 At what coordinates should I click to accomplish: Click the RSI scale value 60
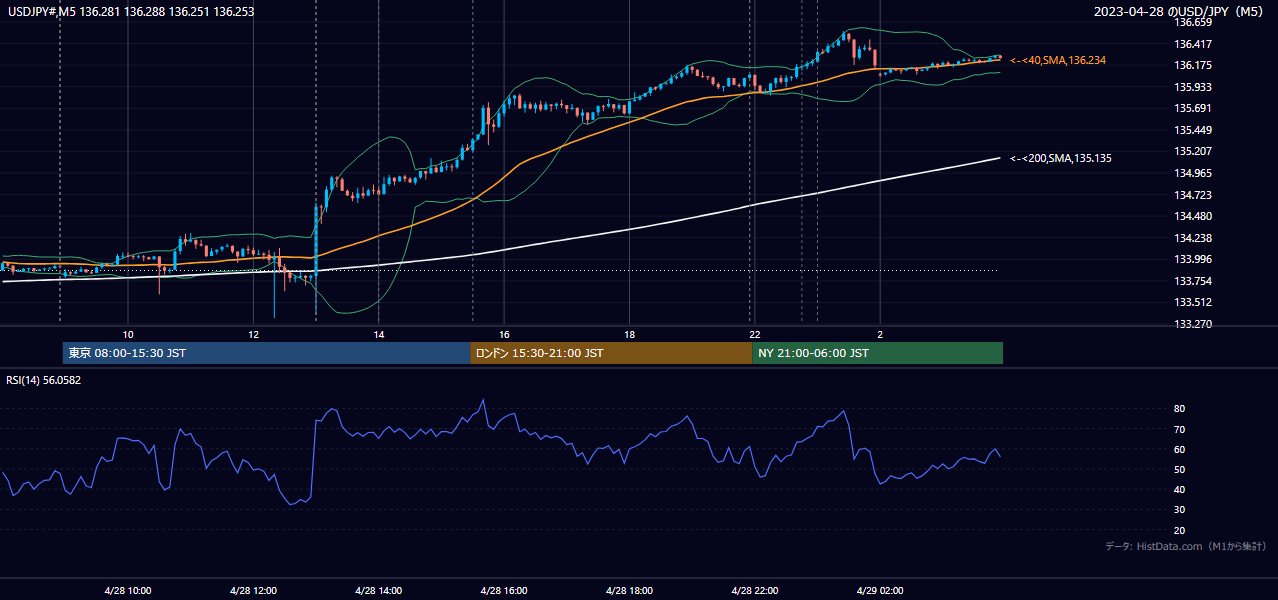(1180, 449)
